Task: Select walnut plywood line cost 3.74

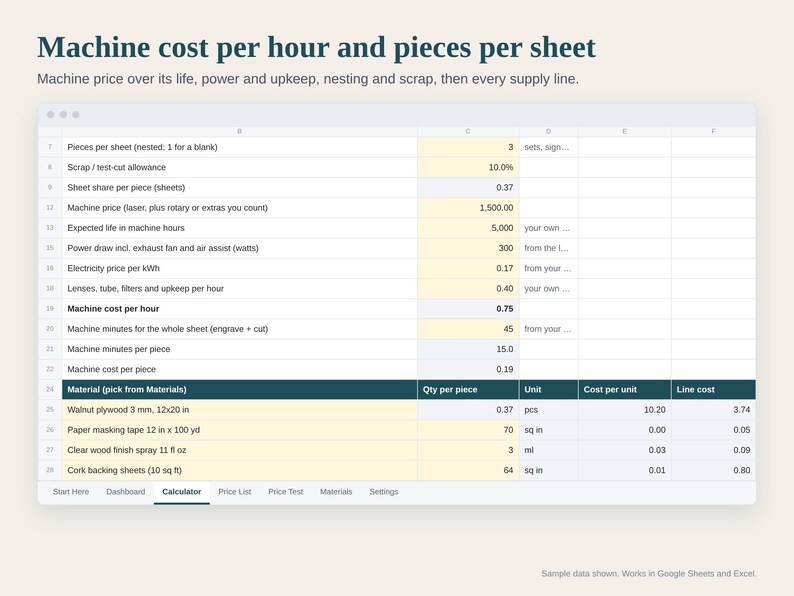Action: [x=713, y=410]
